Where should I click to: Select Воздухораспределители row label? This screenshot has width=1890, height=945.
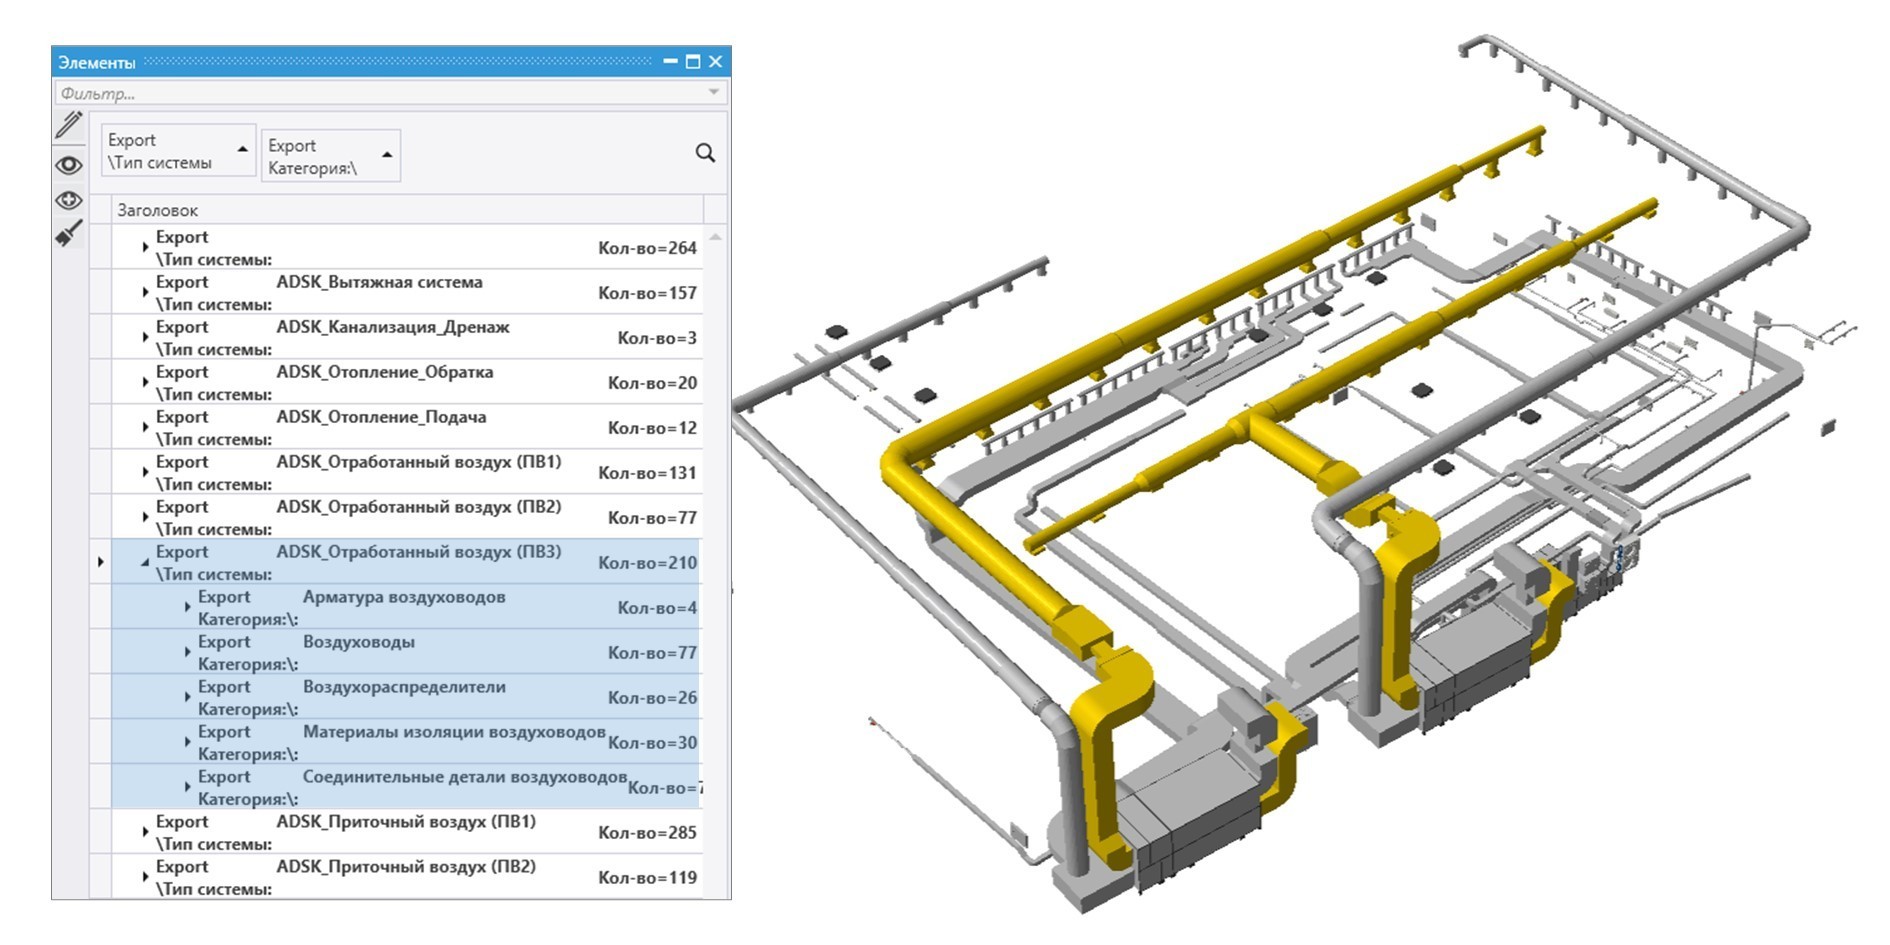[404, 687]
